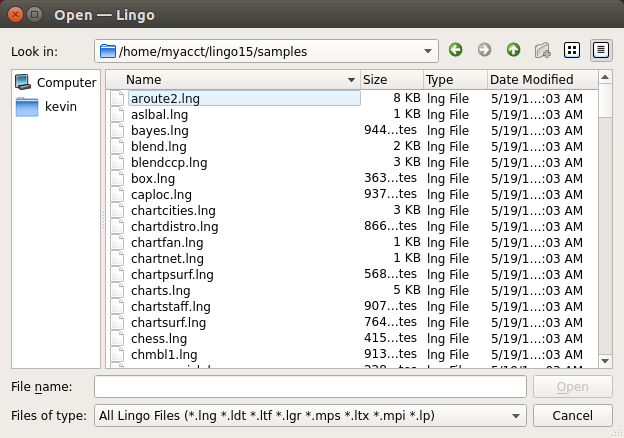Select the file charts.lng

(x=161, y=290)
